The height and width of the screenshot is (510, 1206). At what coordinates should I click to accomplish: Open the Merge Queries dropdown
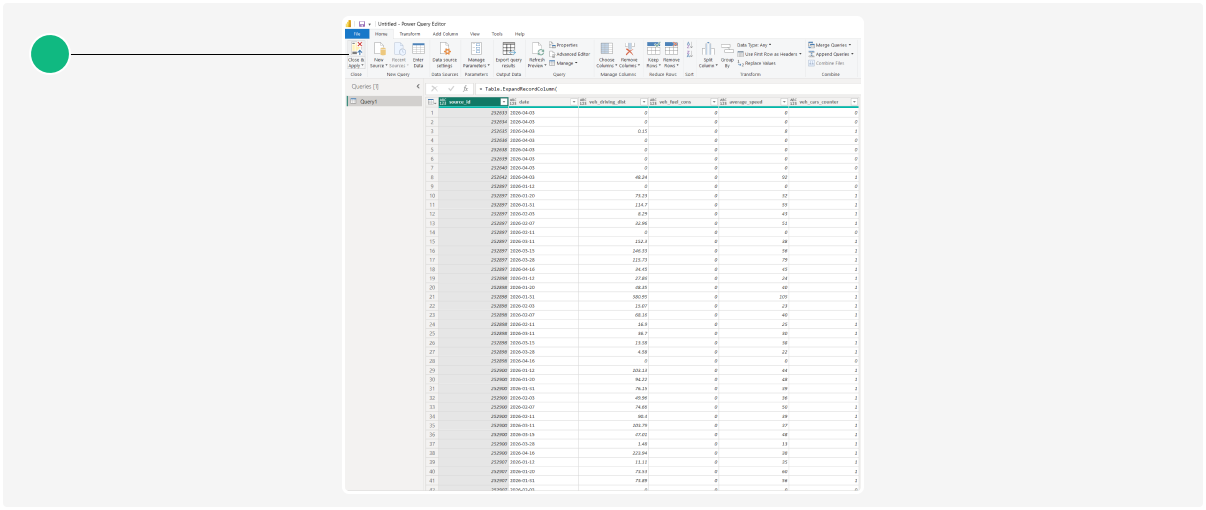829,45
